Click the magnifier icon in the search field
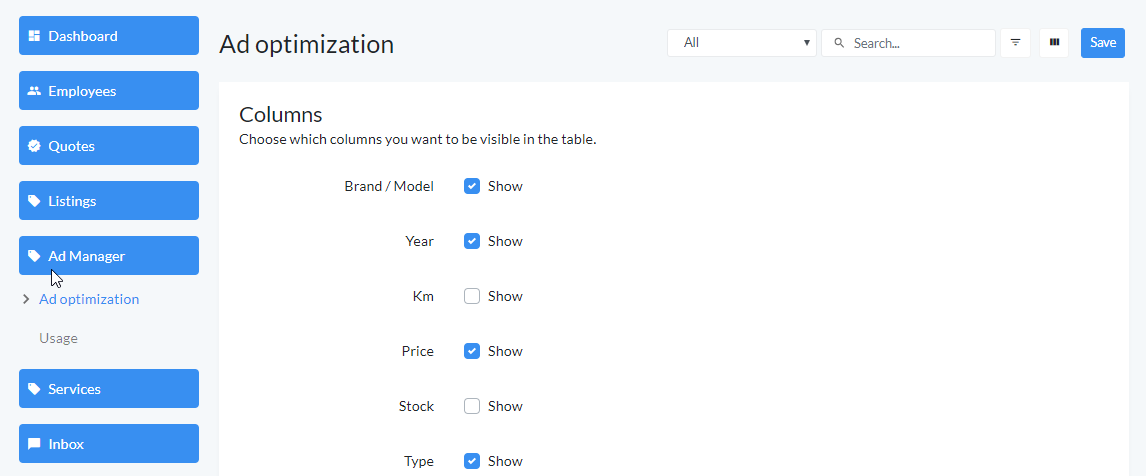 [x=839, y=43]
